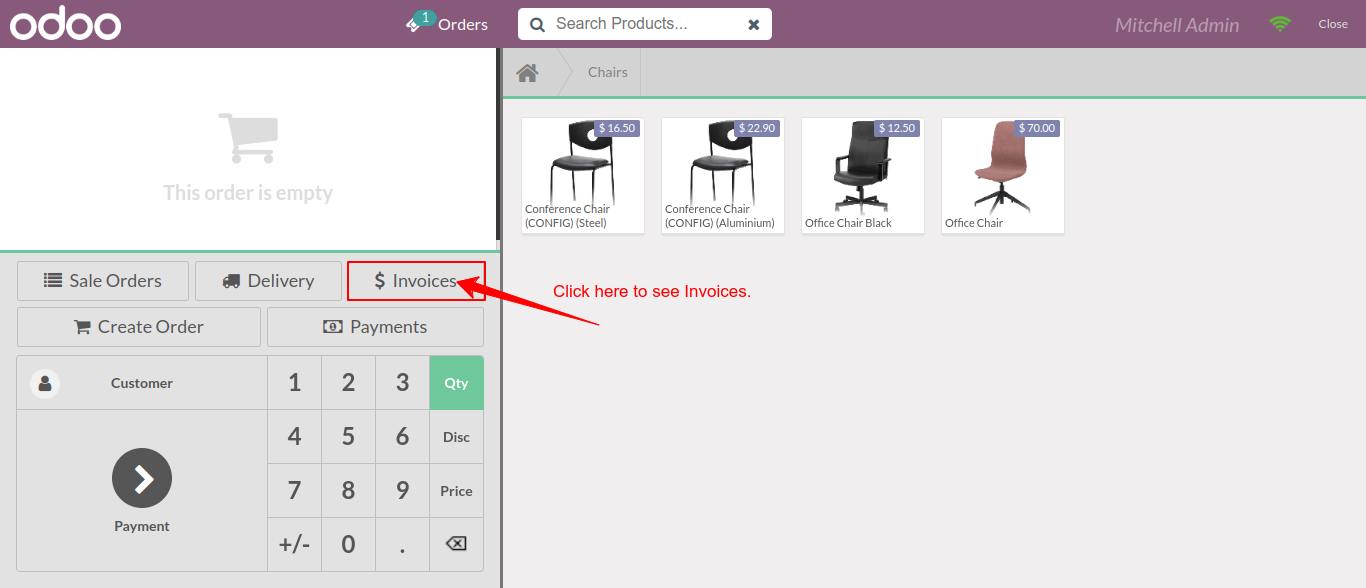This screenshot has height=588, width=1366.
Task: Click the Invoices button
Action: 416,281
